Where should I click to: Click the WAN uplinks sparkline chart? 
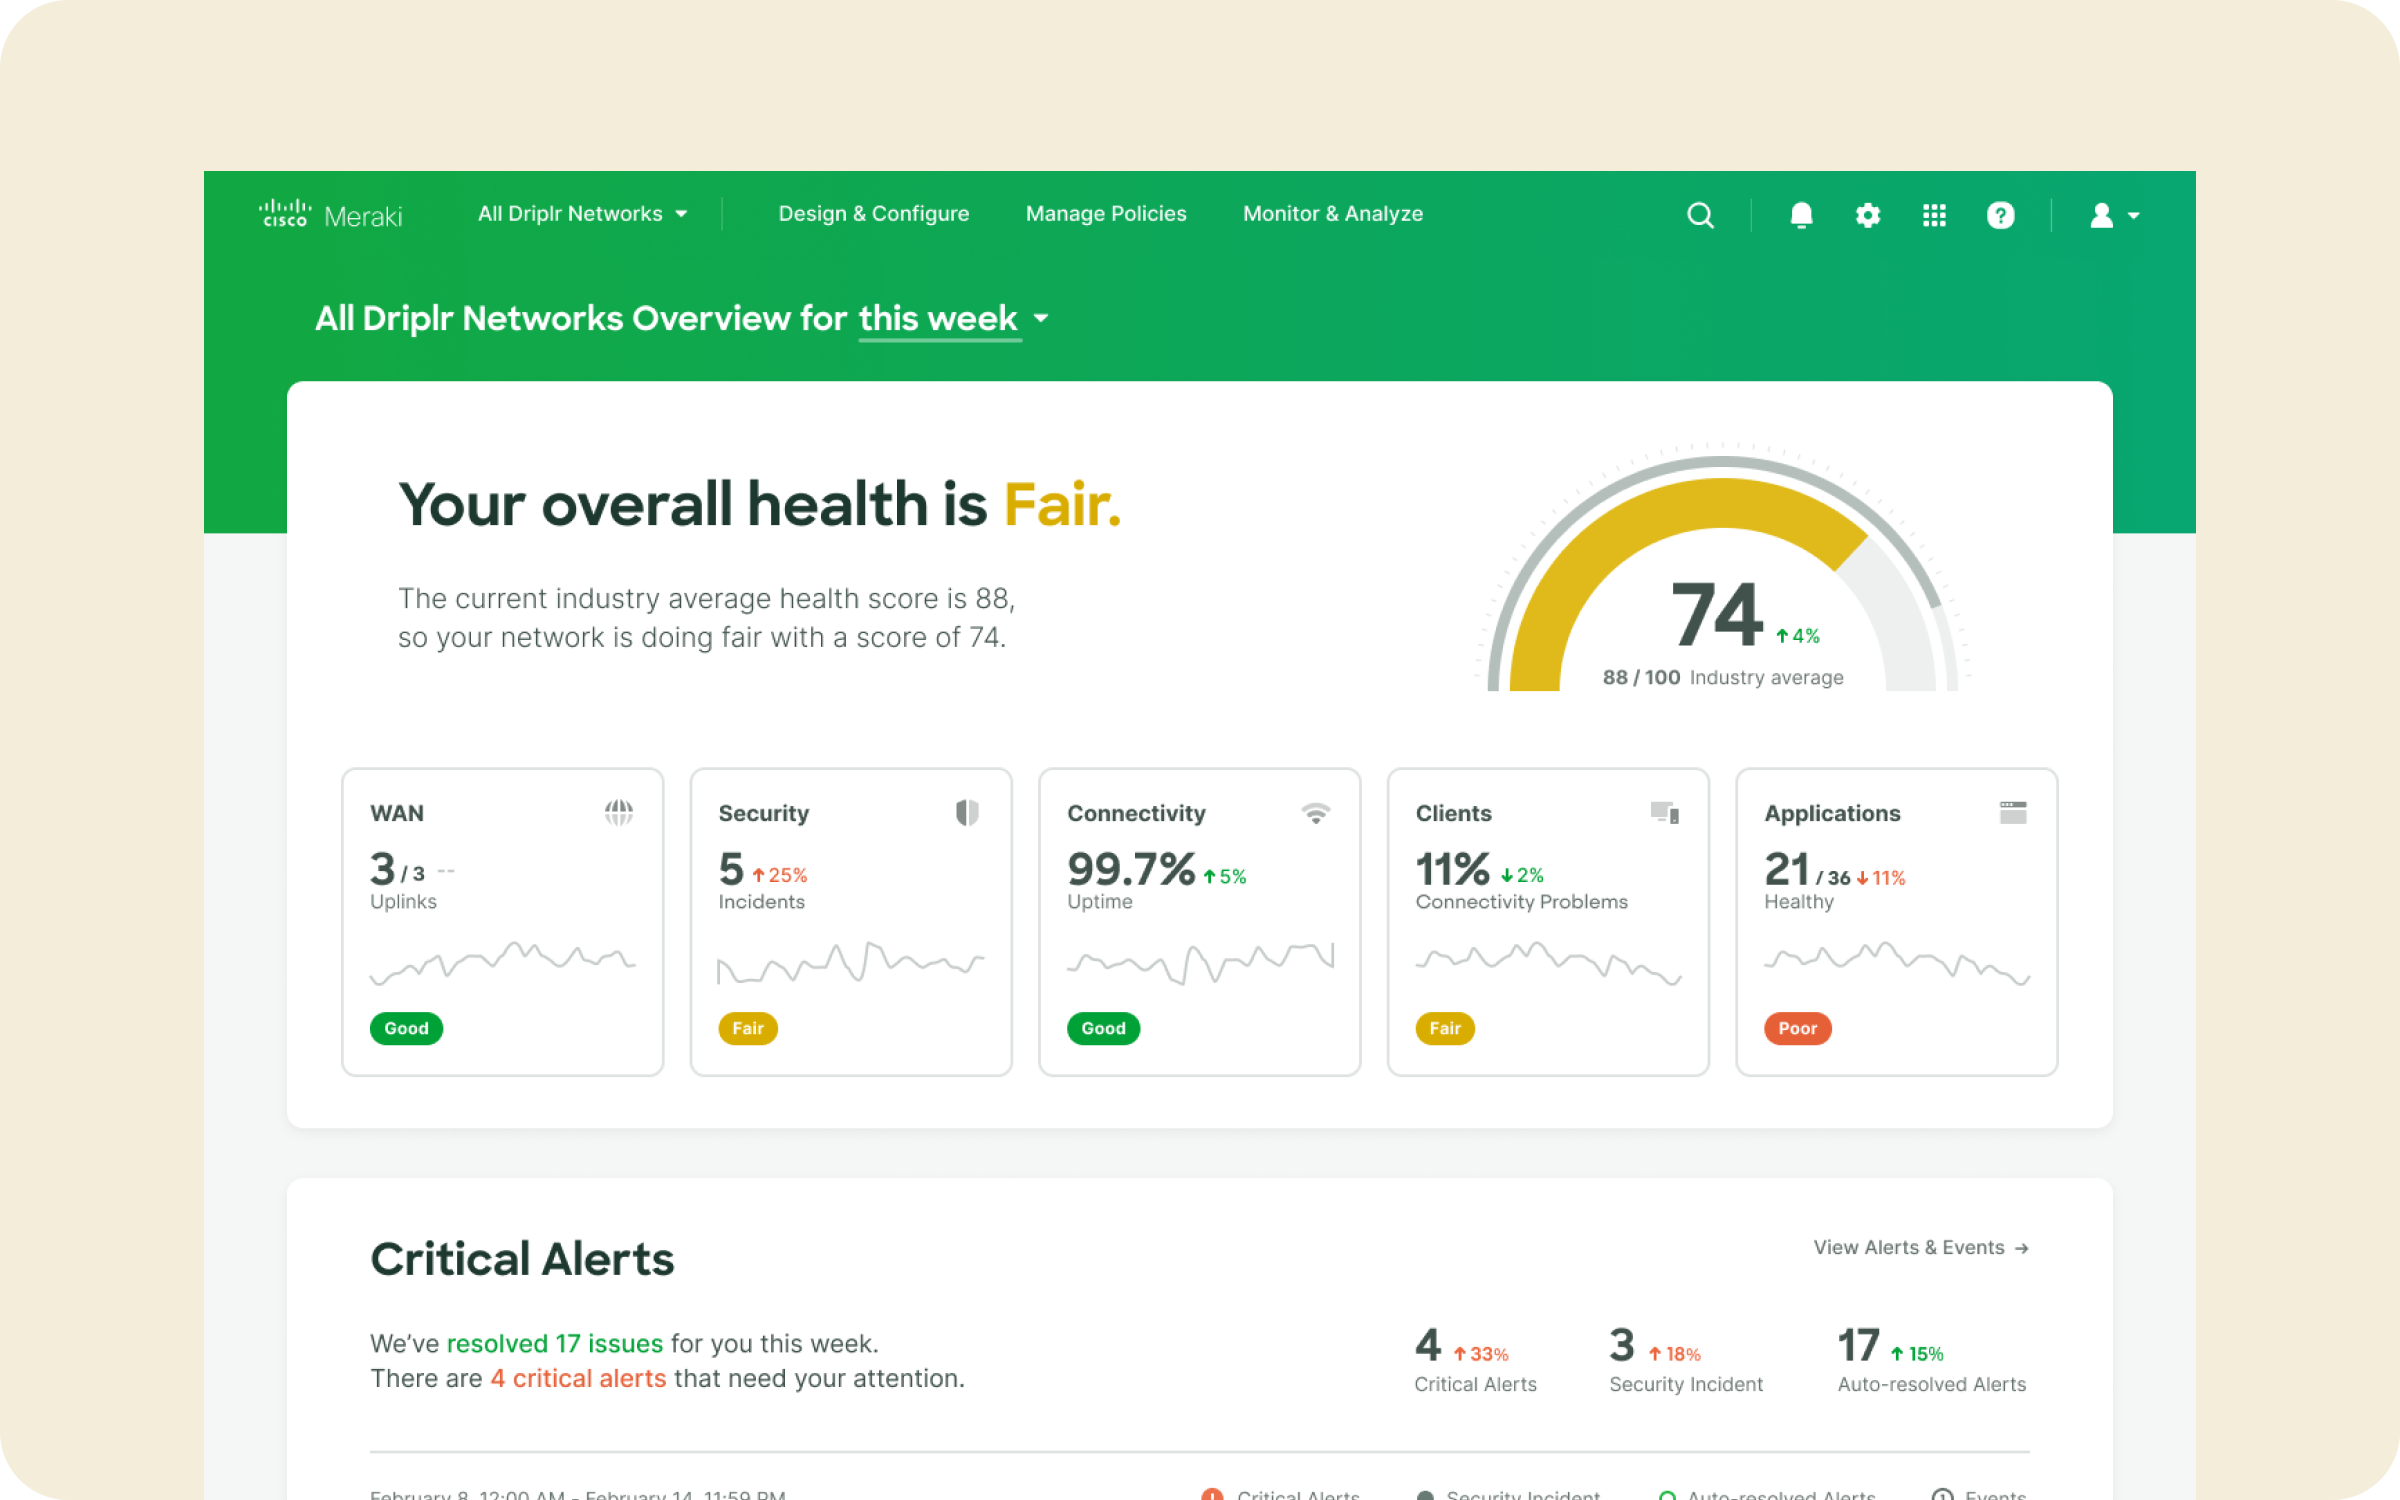tap(503, 963)
